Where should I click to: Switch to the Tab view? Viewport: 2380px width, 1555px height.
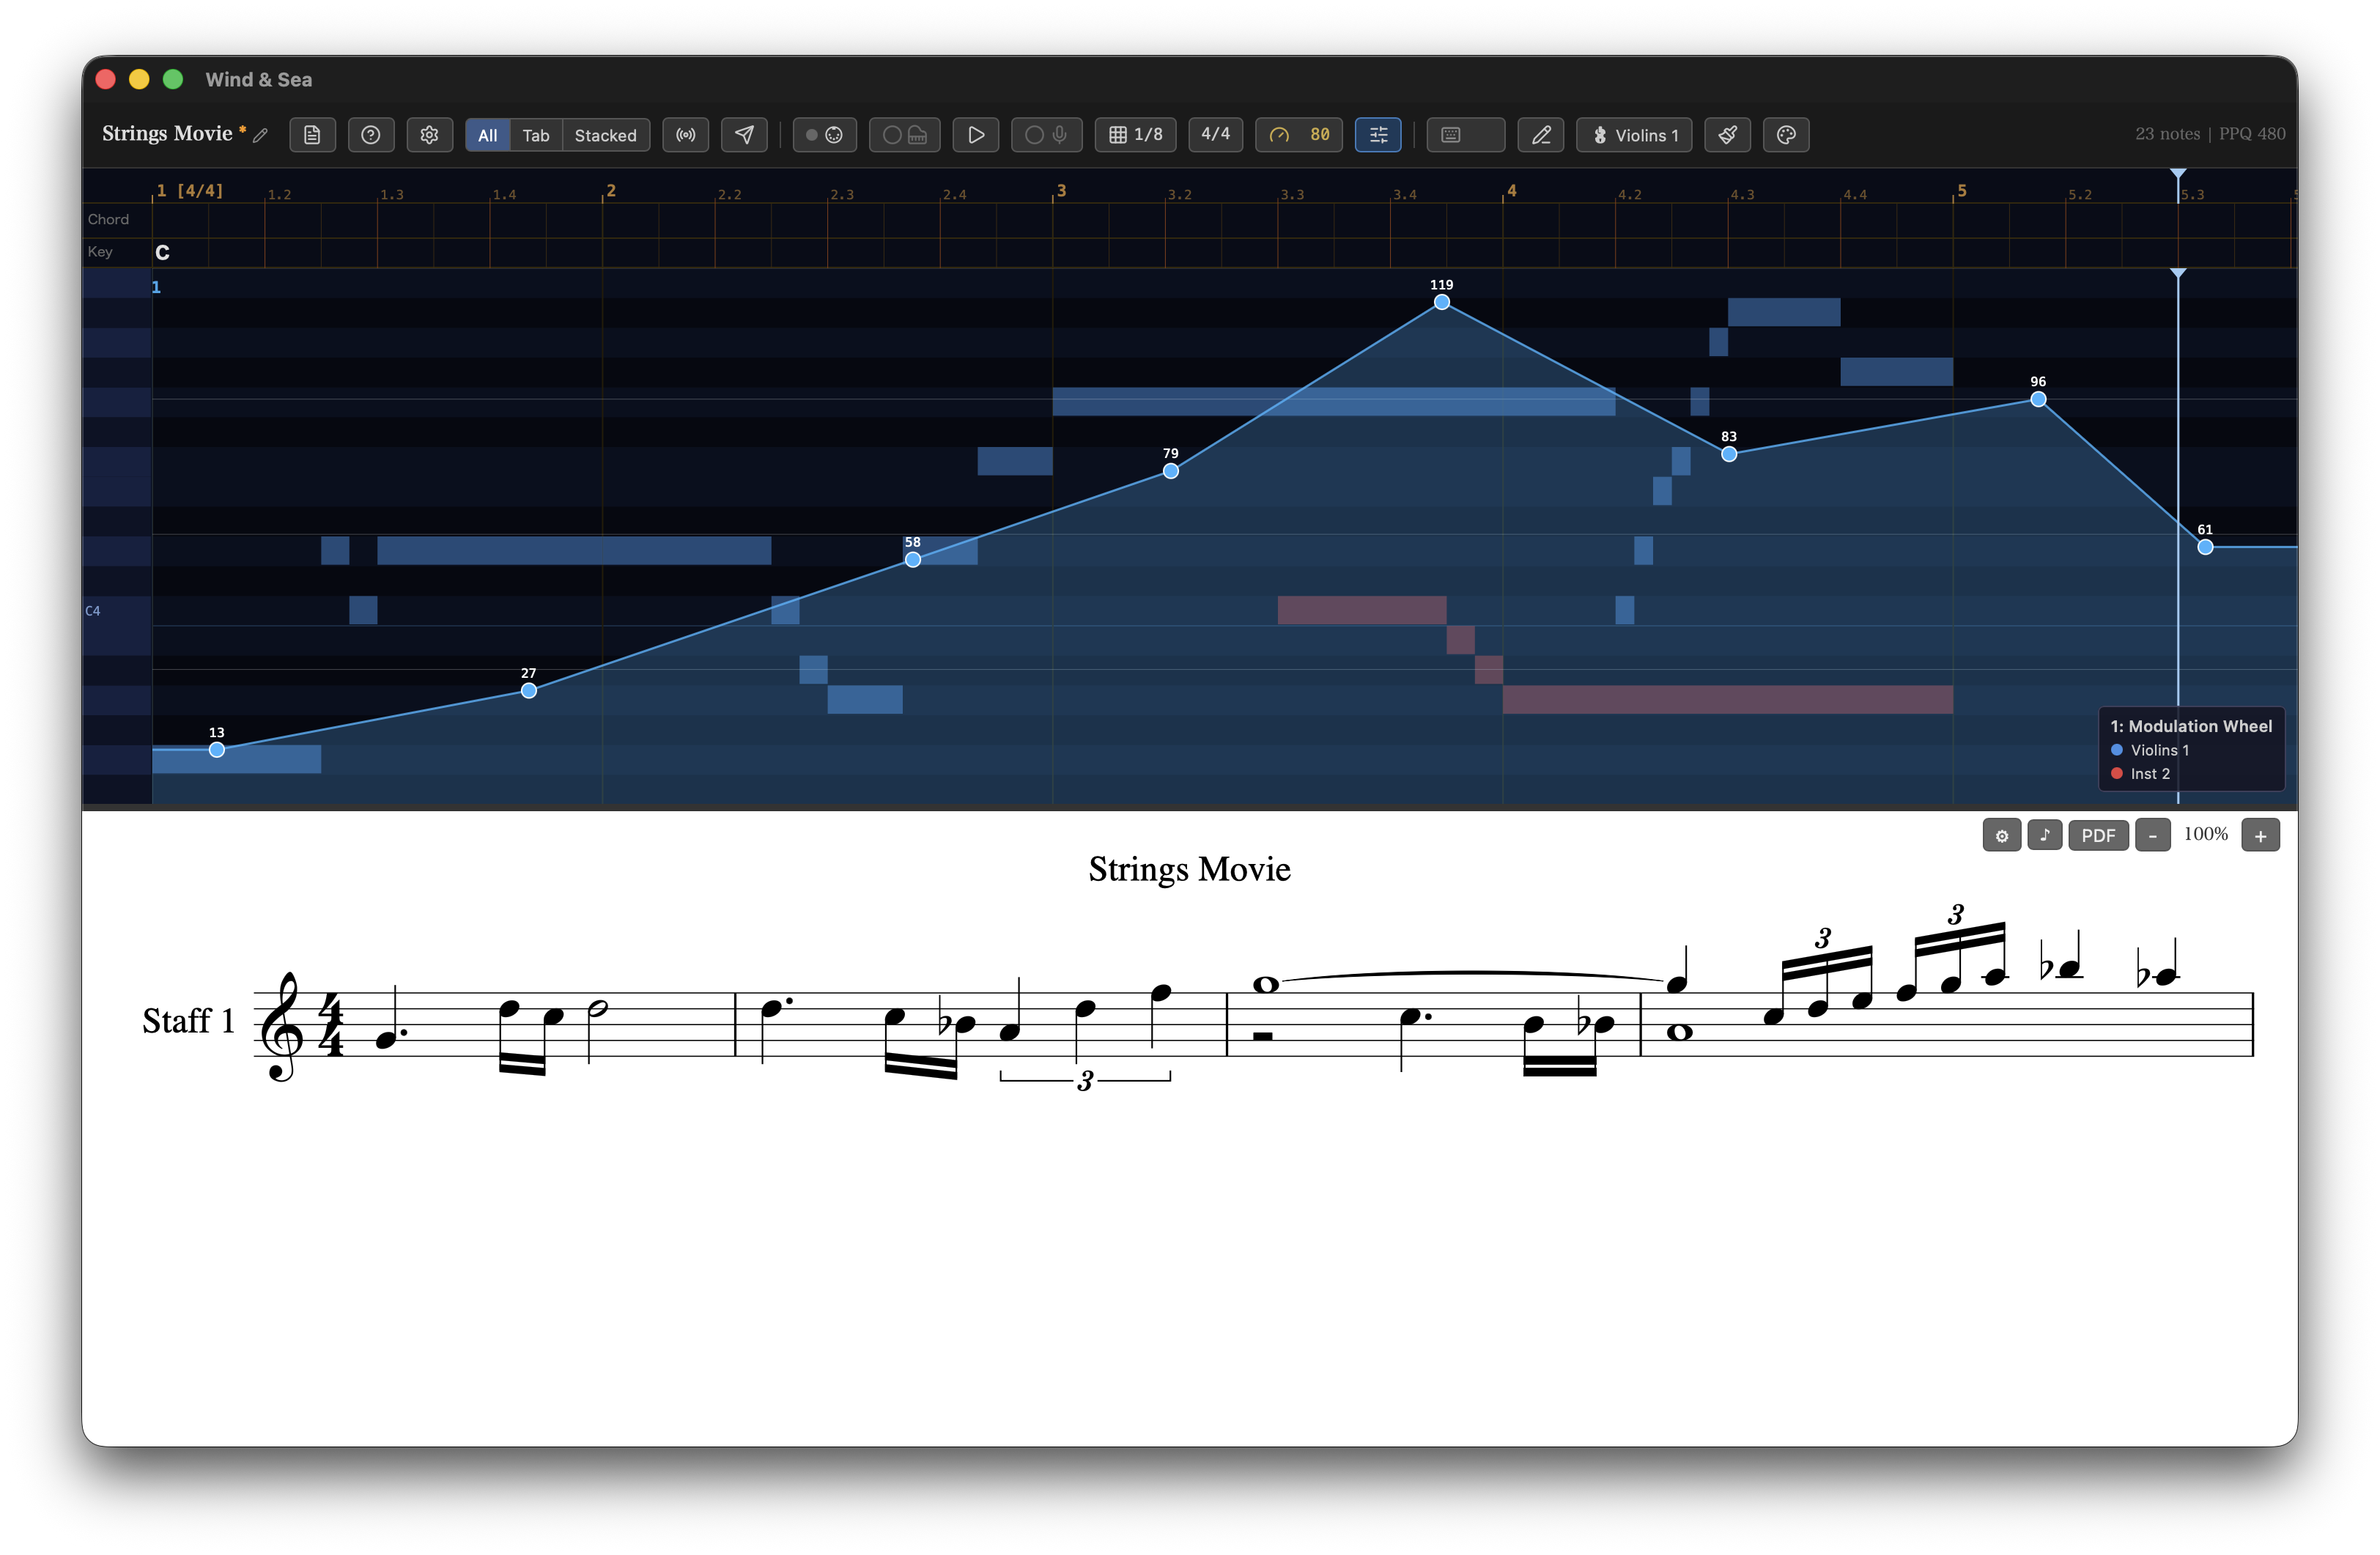coord(536,135)
